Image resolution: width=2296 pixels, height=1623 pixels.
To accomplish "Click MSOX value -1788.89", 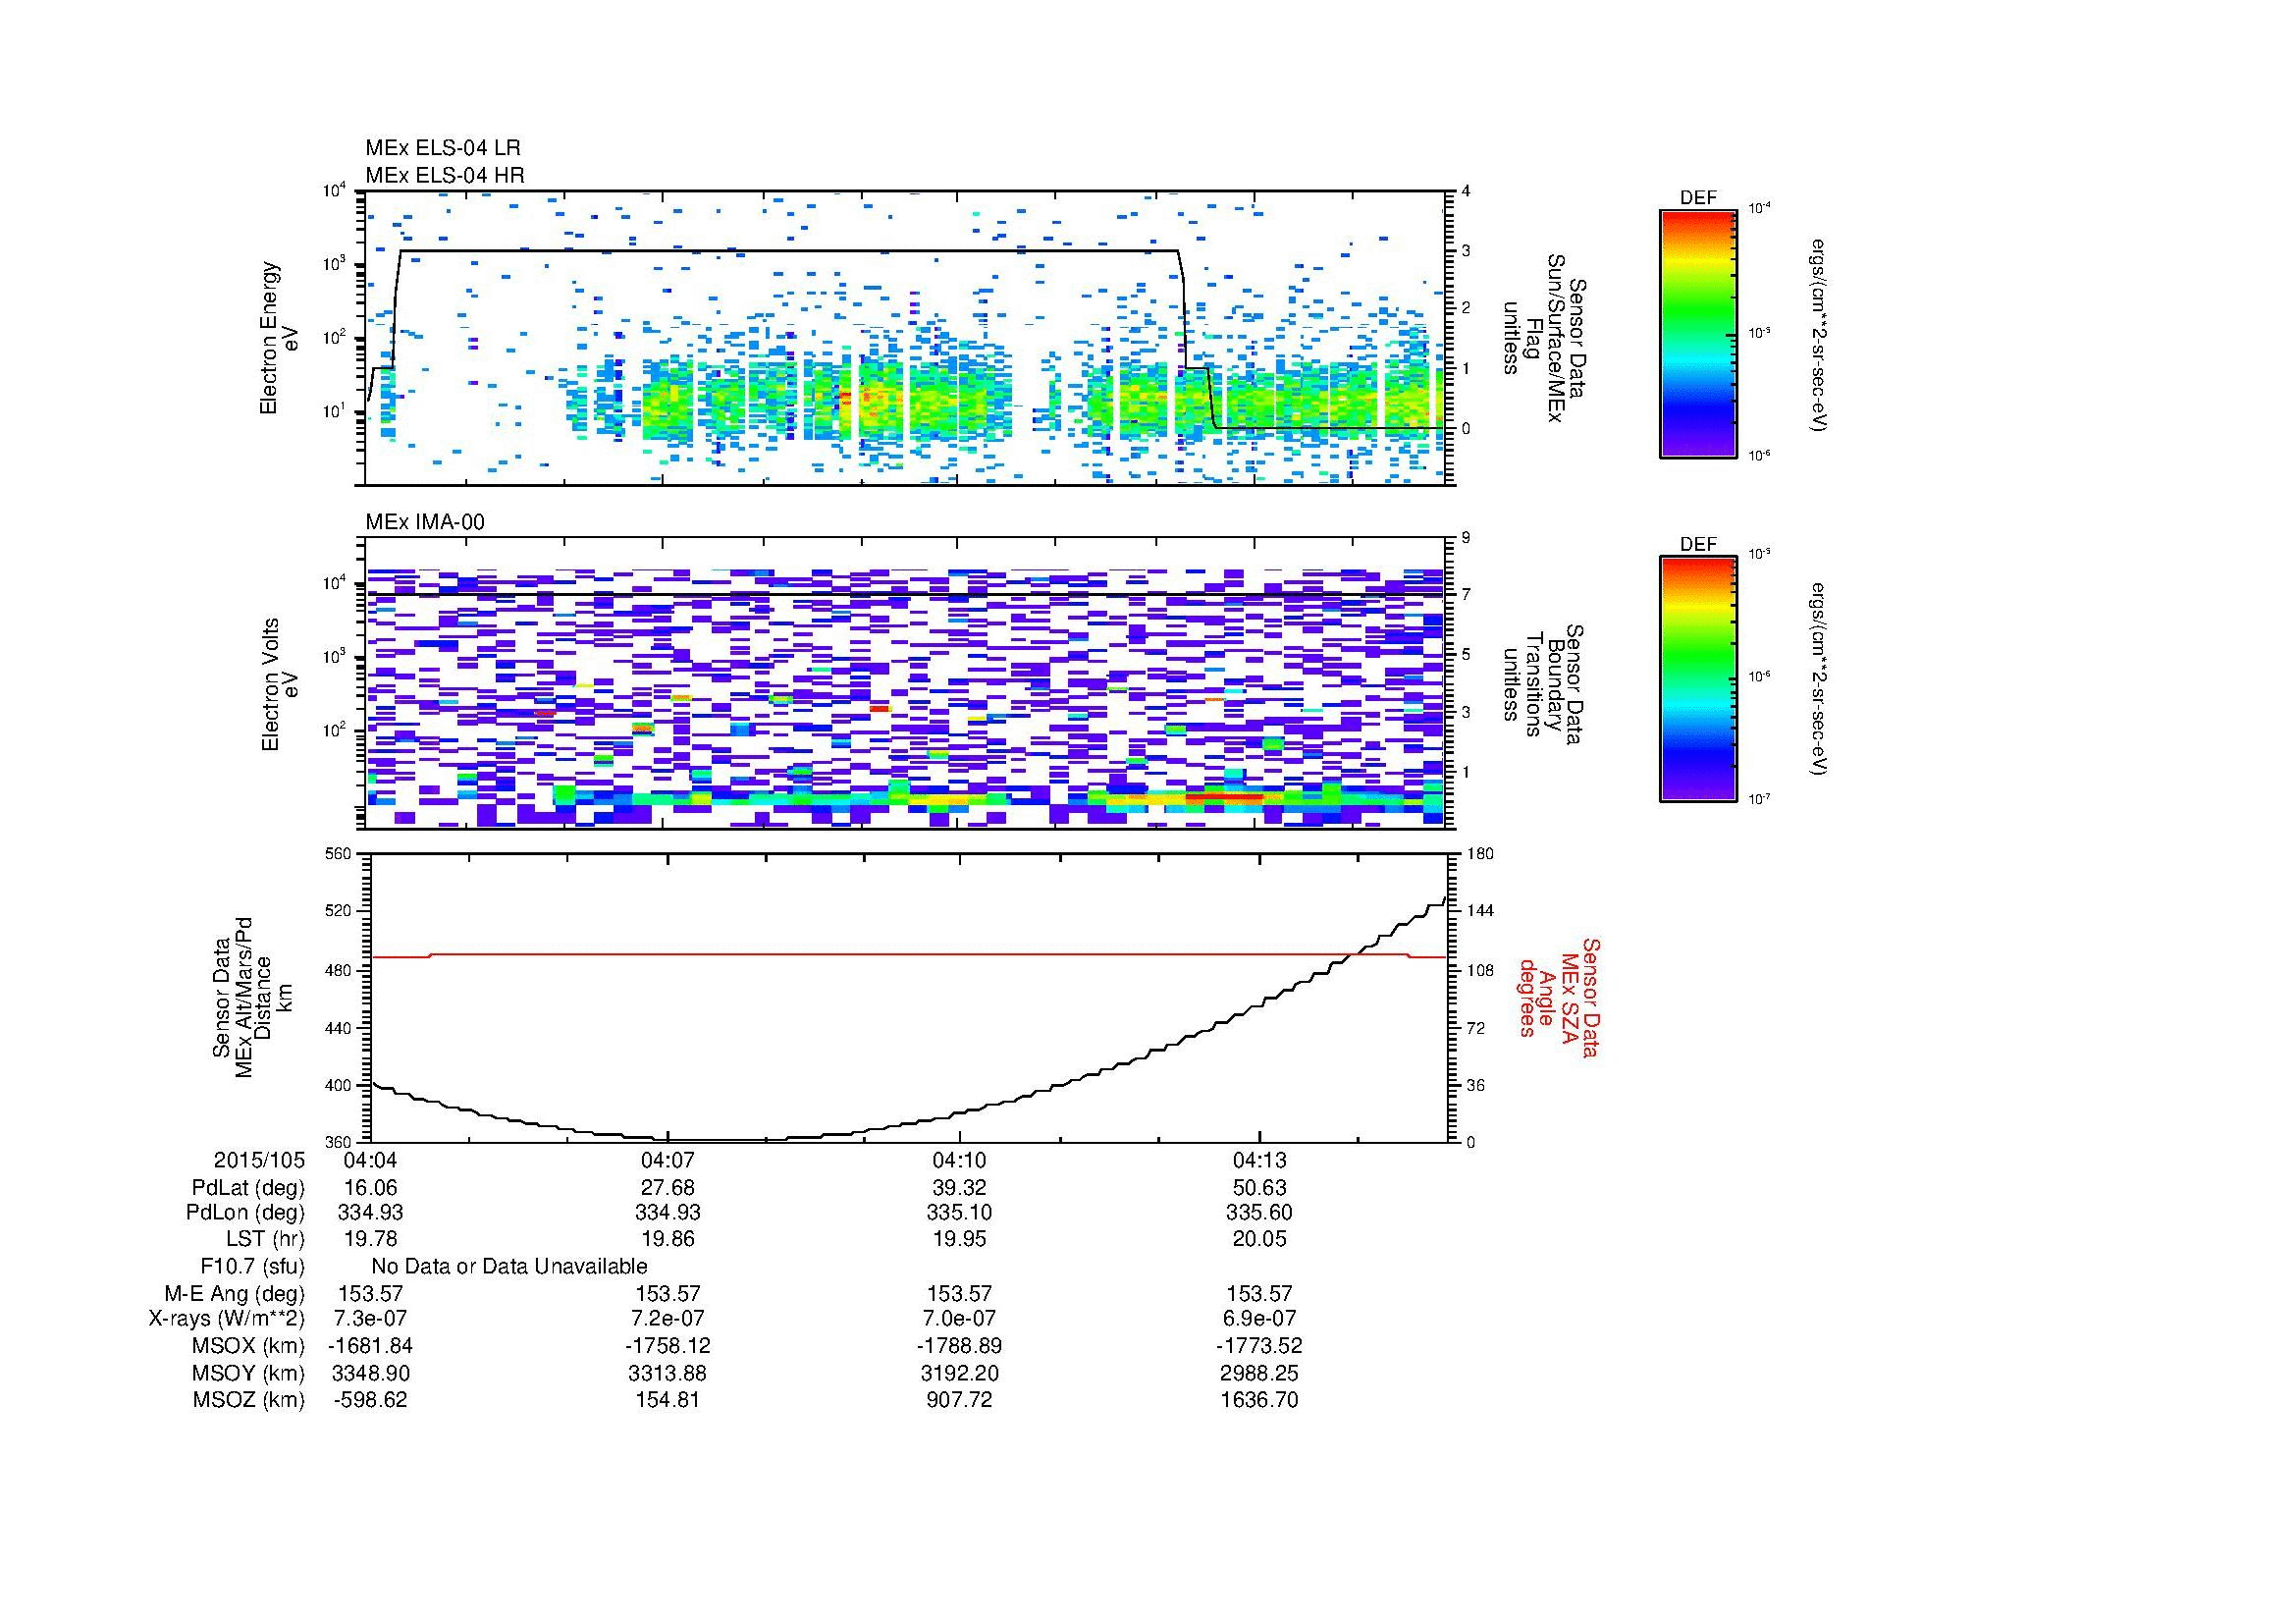I will point(960,1346).
